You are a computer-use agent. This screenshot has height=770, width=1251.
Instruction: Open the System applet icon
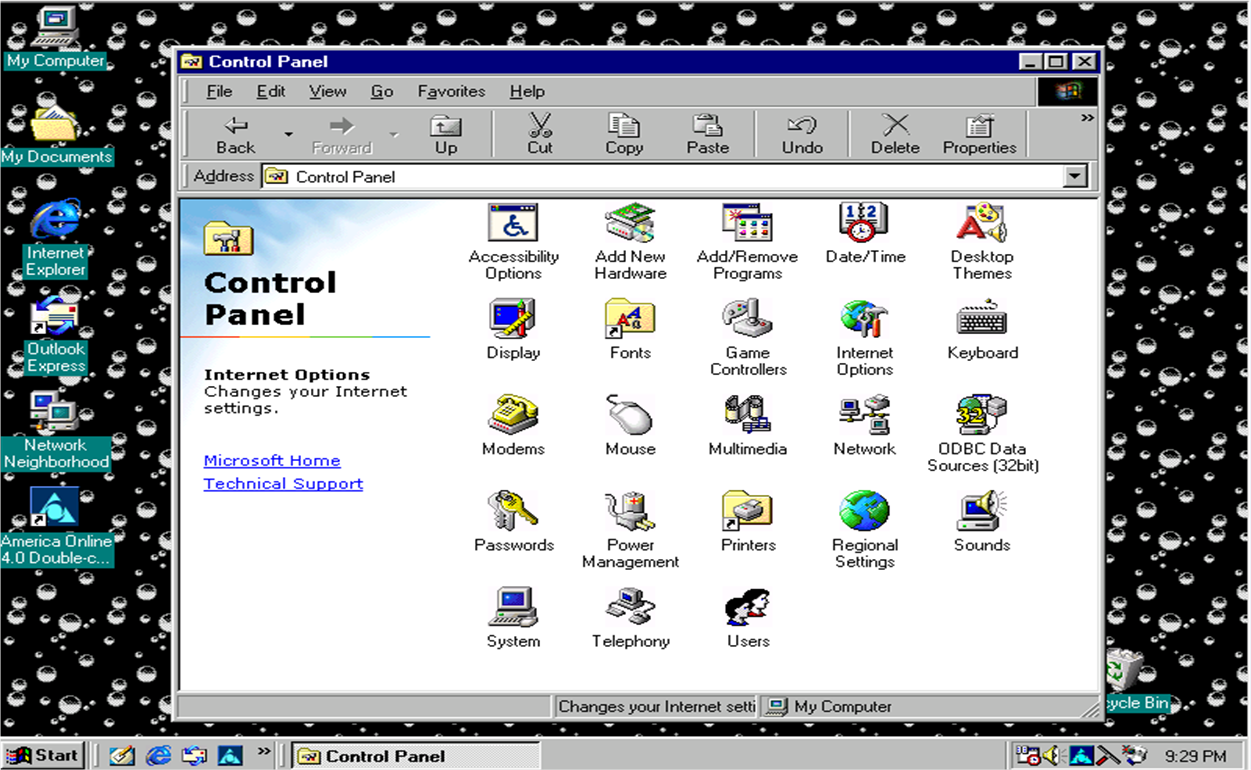point(513,607)
